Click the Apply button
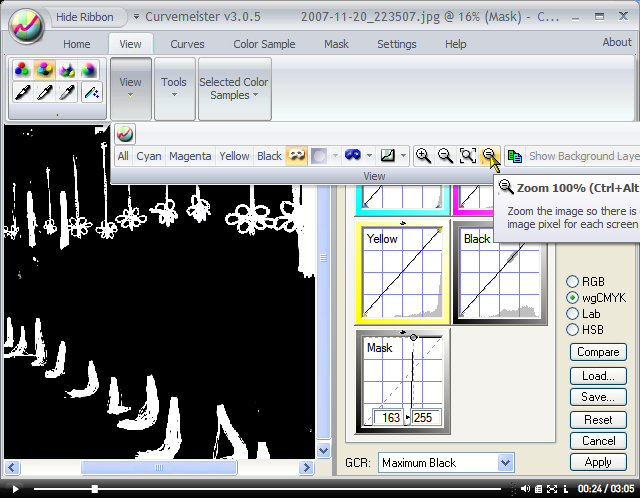Screen dimensions: 640x498 pos(598,462)
